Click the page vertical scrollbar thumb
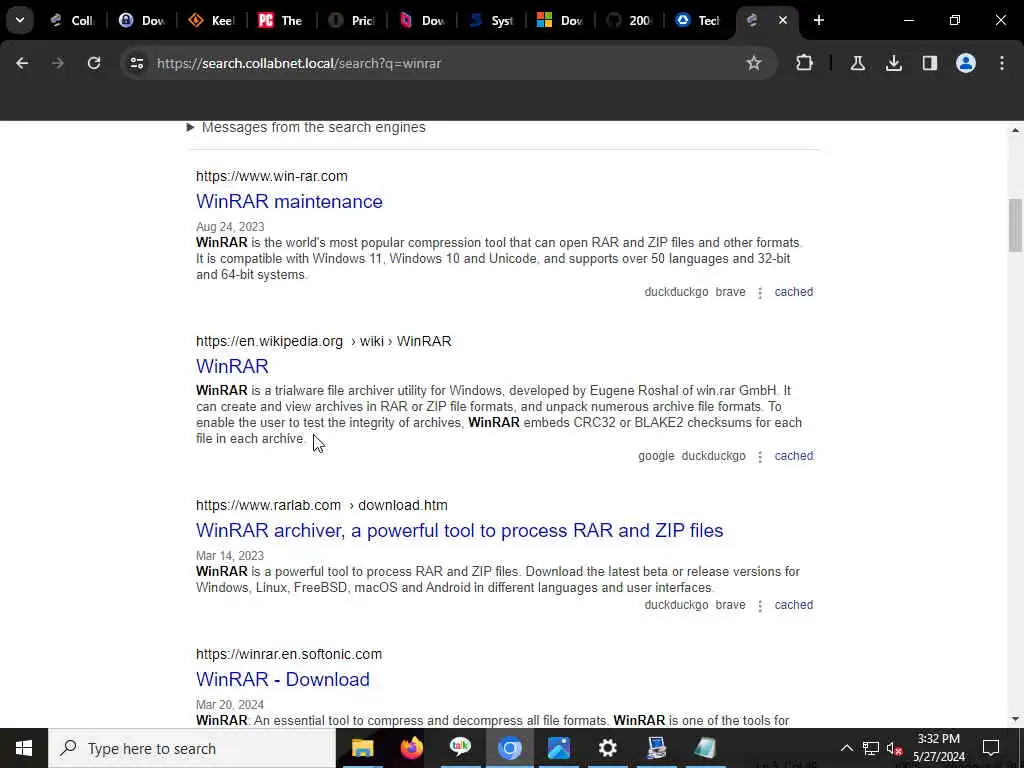 pyautogui.click(x=1015, y=225)
